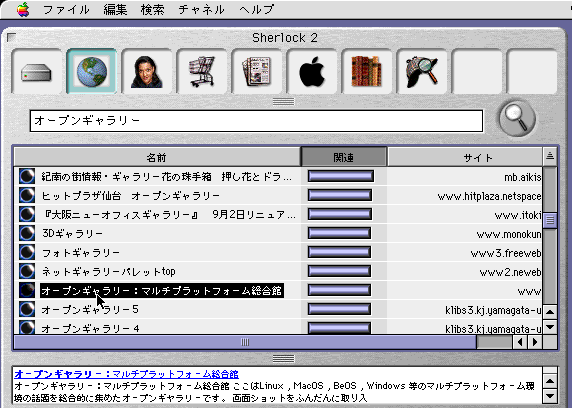Select the ヒットプラザ仙台 オープンギャラリー result
Image resolution: width=572 pixels, height=408 pixels.
point(131,196)
